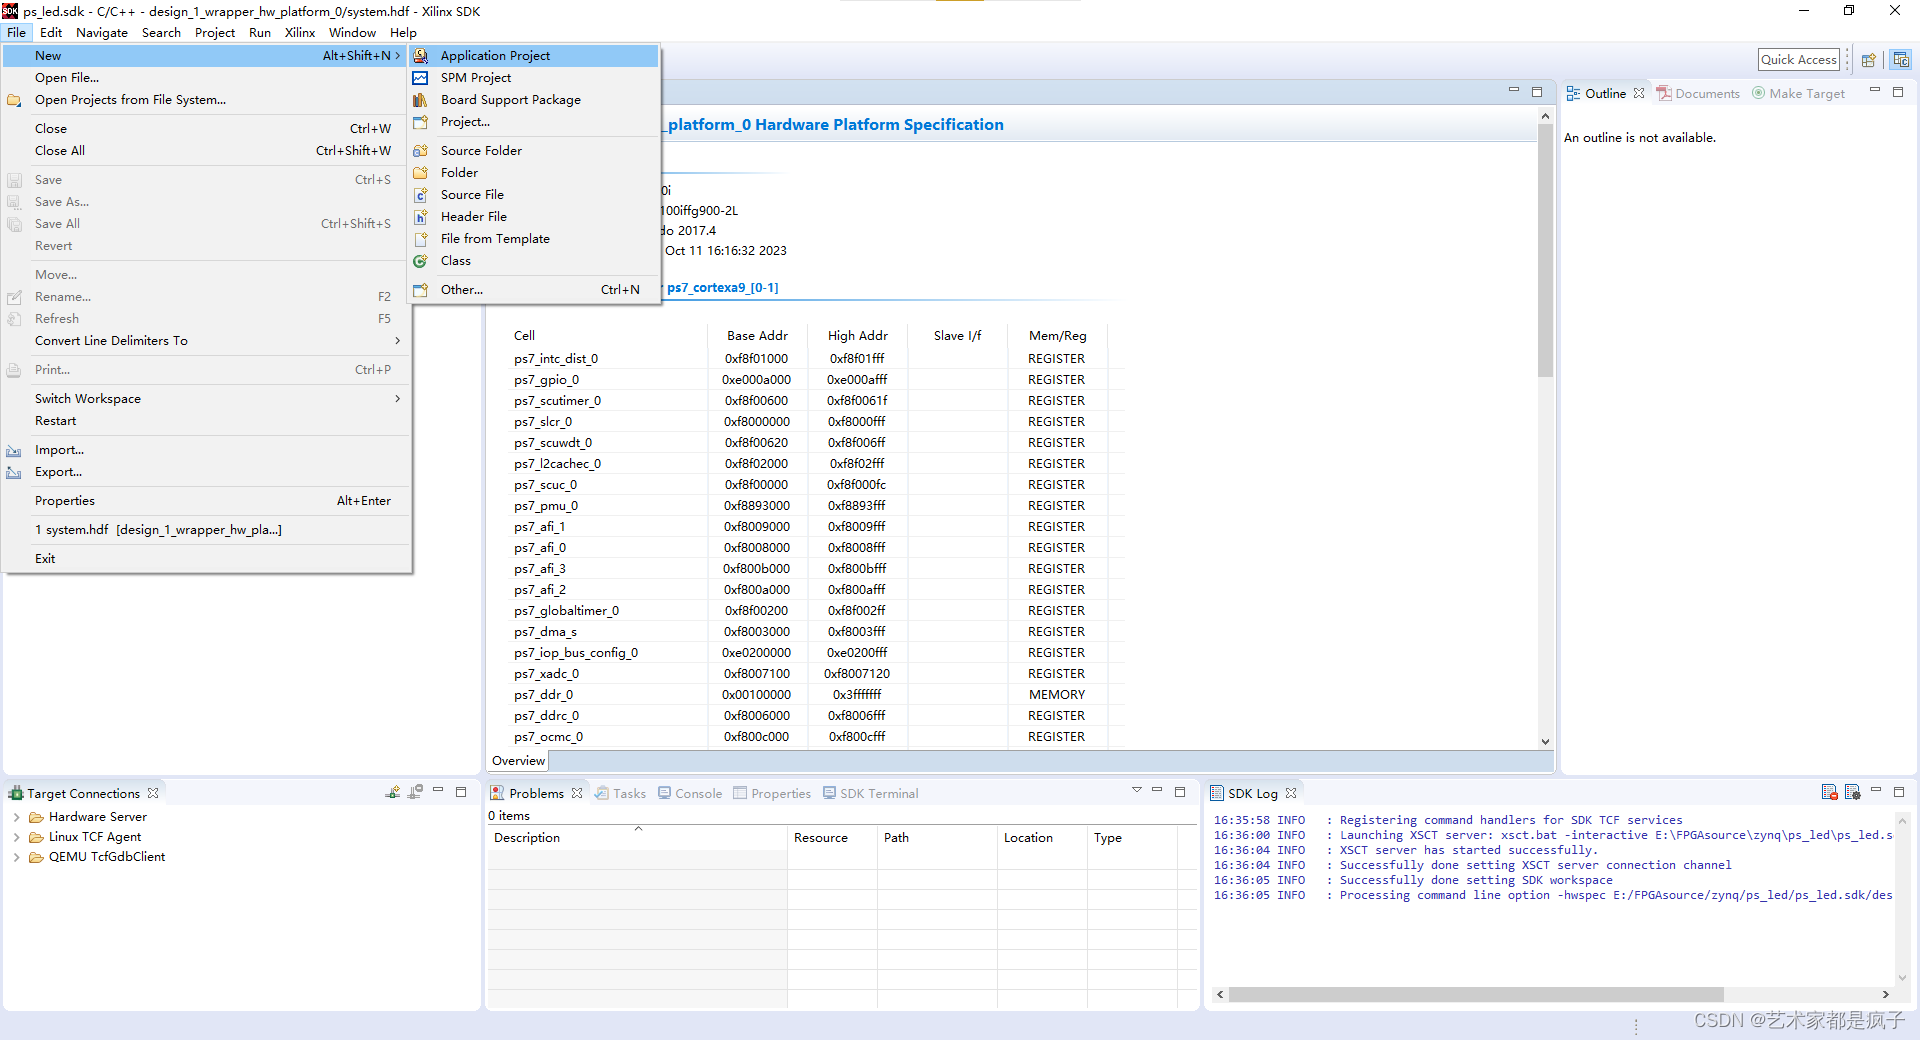This screenshot has width=1920, height=1040.
Task: Open the SDK Terminal tab
Action: tap(870, 793)
